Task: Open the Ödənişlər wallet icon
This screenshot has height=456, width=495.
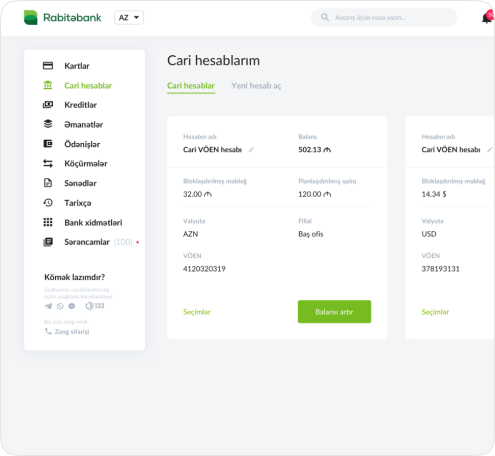Action: [x=48, y=144]
